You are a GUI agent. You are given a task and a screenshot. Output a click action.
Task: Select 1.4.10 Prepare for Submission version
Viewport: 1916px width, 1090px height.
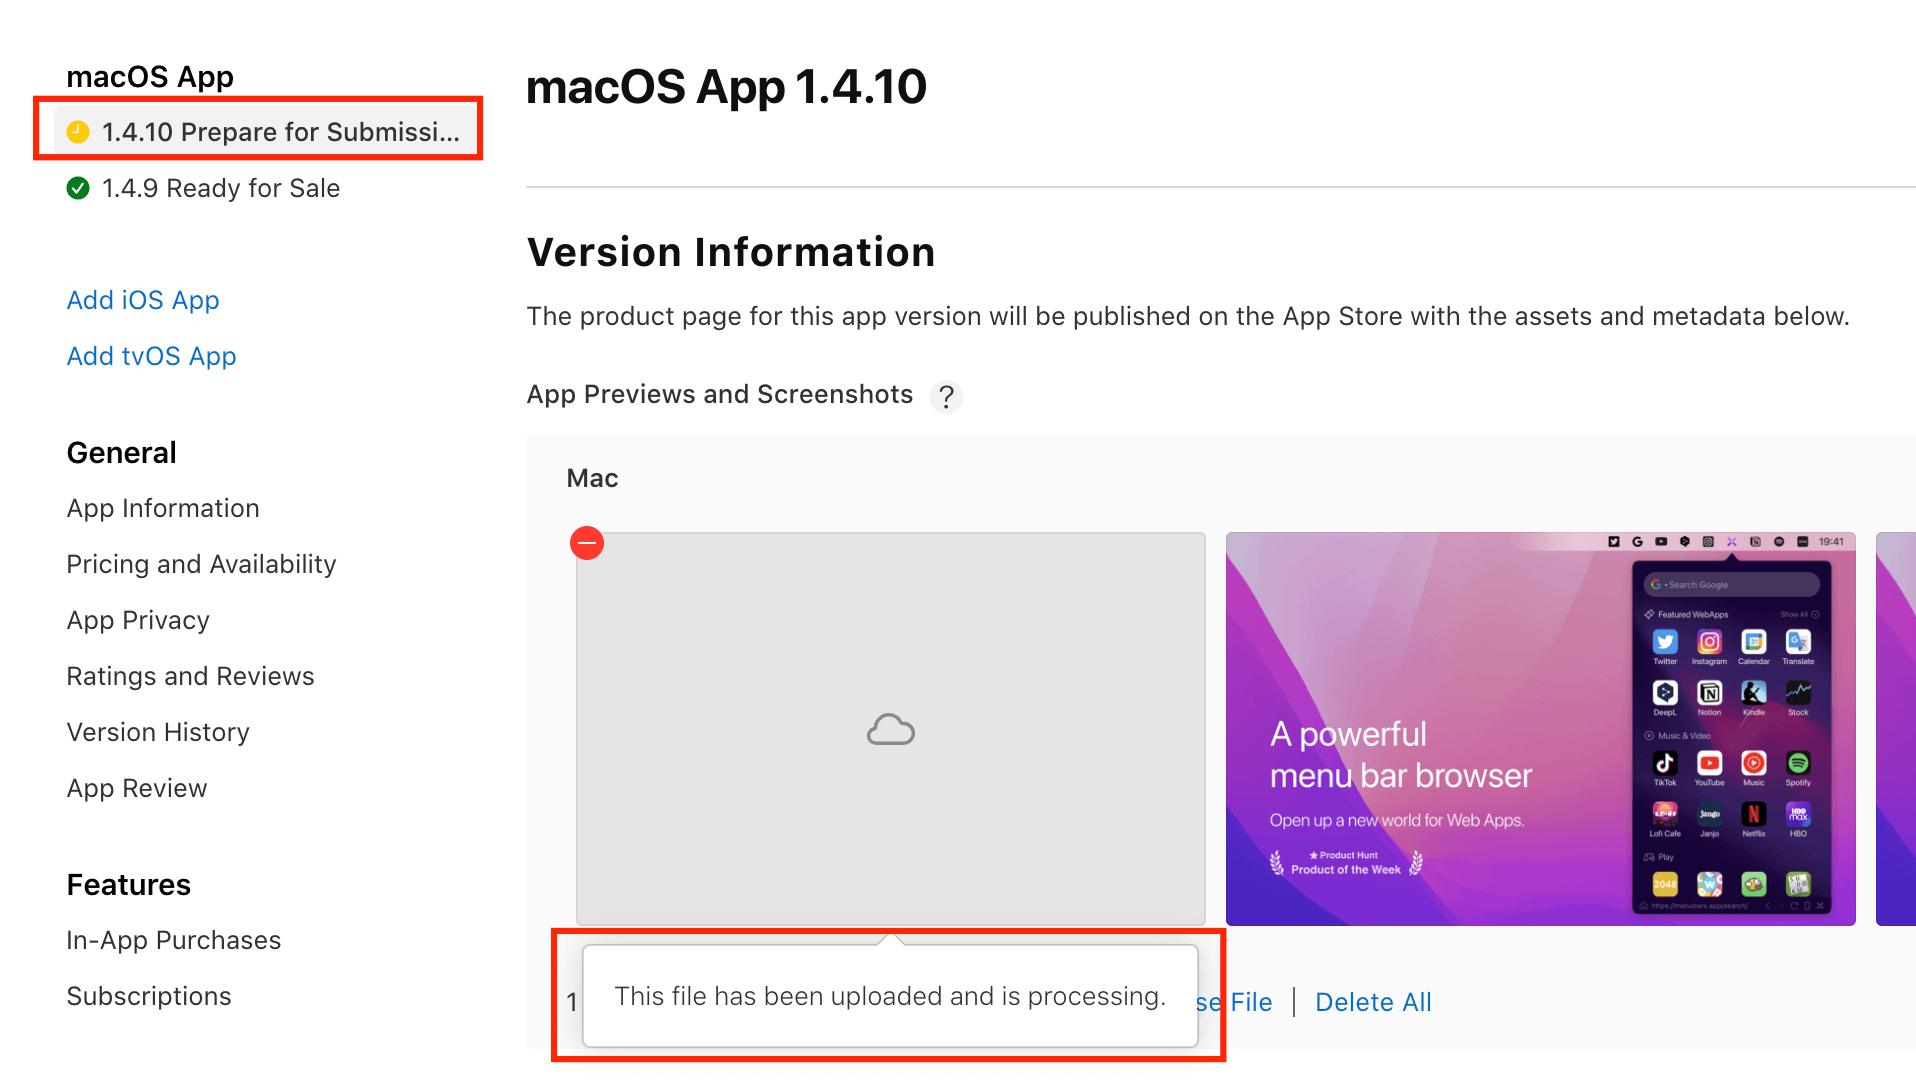(x=280, y=132)
